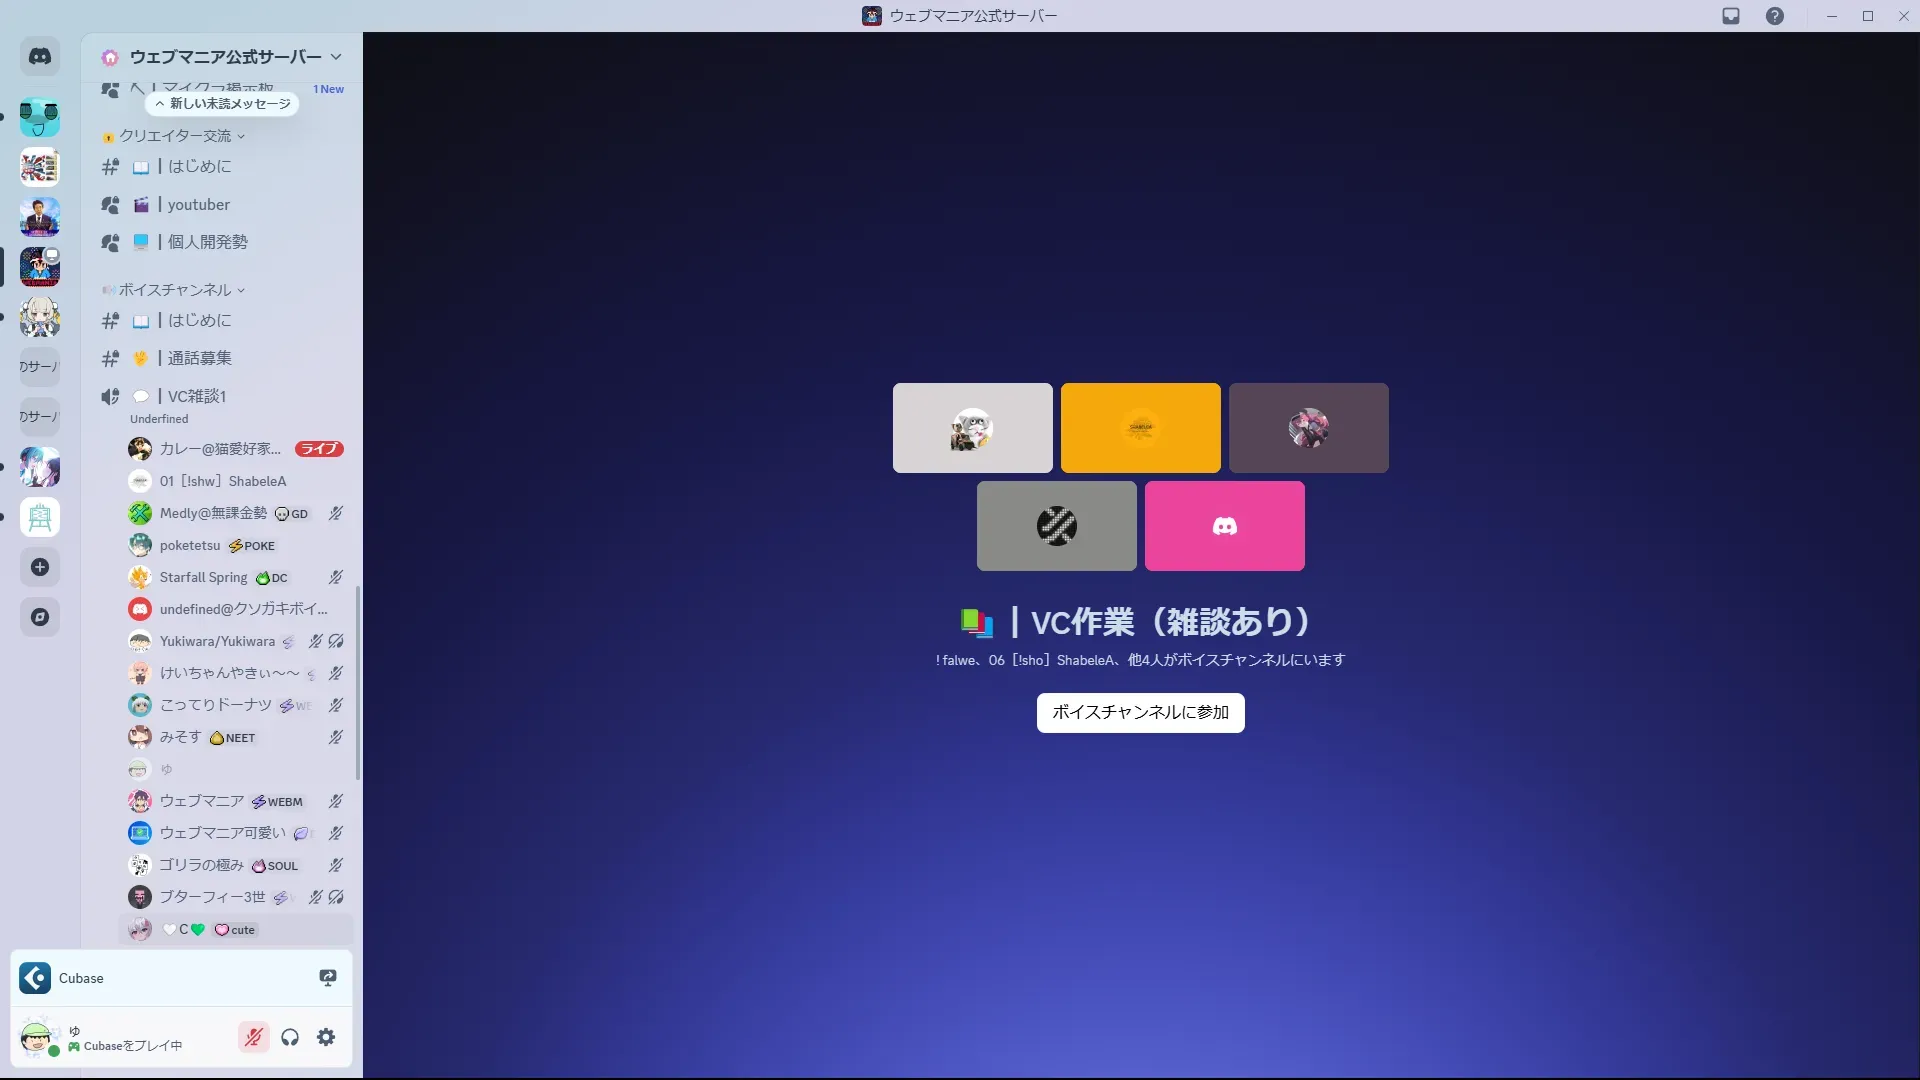Open the 通話募集 text channel
Viewport: 1920px width, 1080px height.
point(199,358)
